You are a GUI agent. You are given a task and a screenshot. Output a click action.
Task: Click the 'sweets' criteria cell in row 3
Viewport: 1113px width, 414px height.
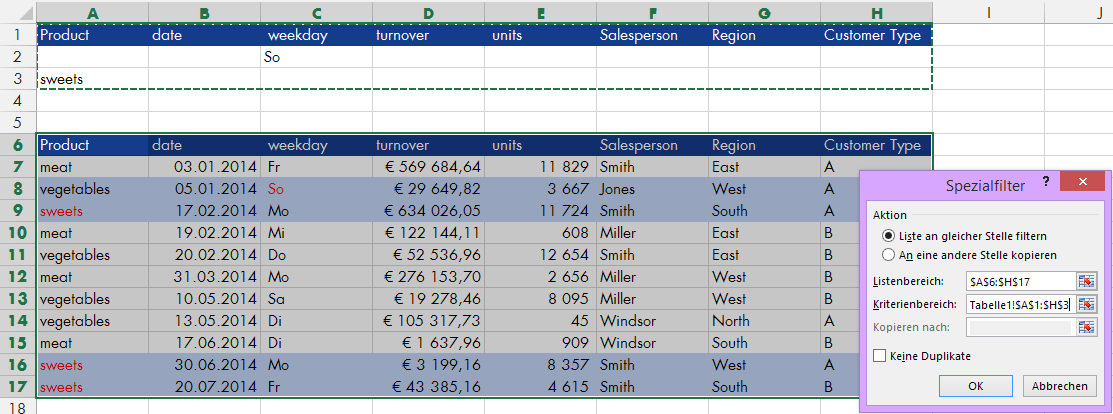point(93,79)
